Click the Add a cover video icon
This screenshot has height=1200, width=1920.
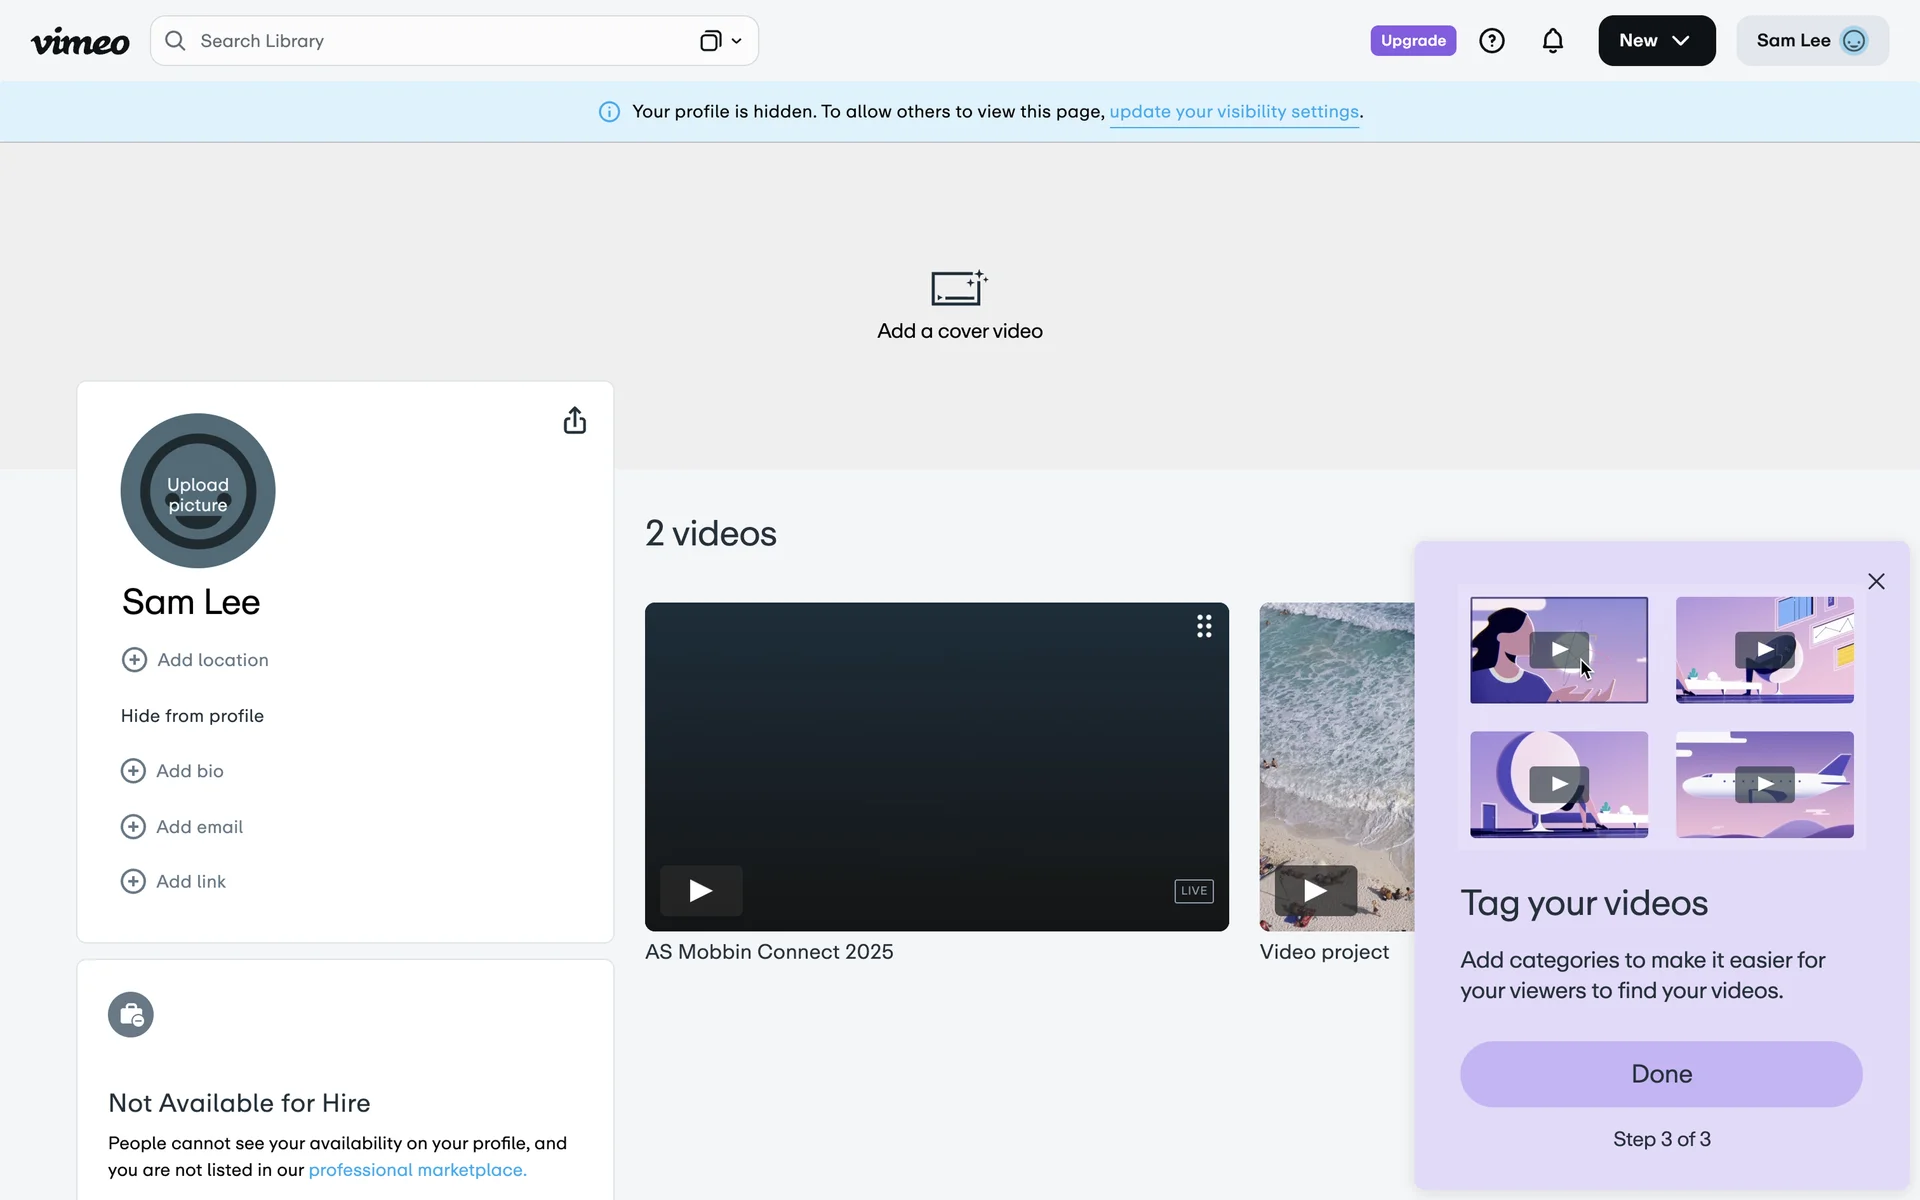959,288
